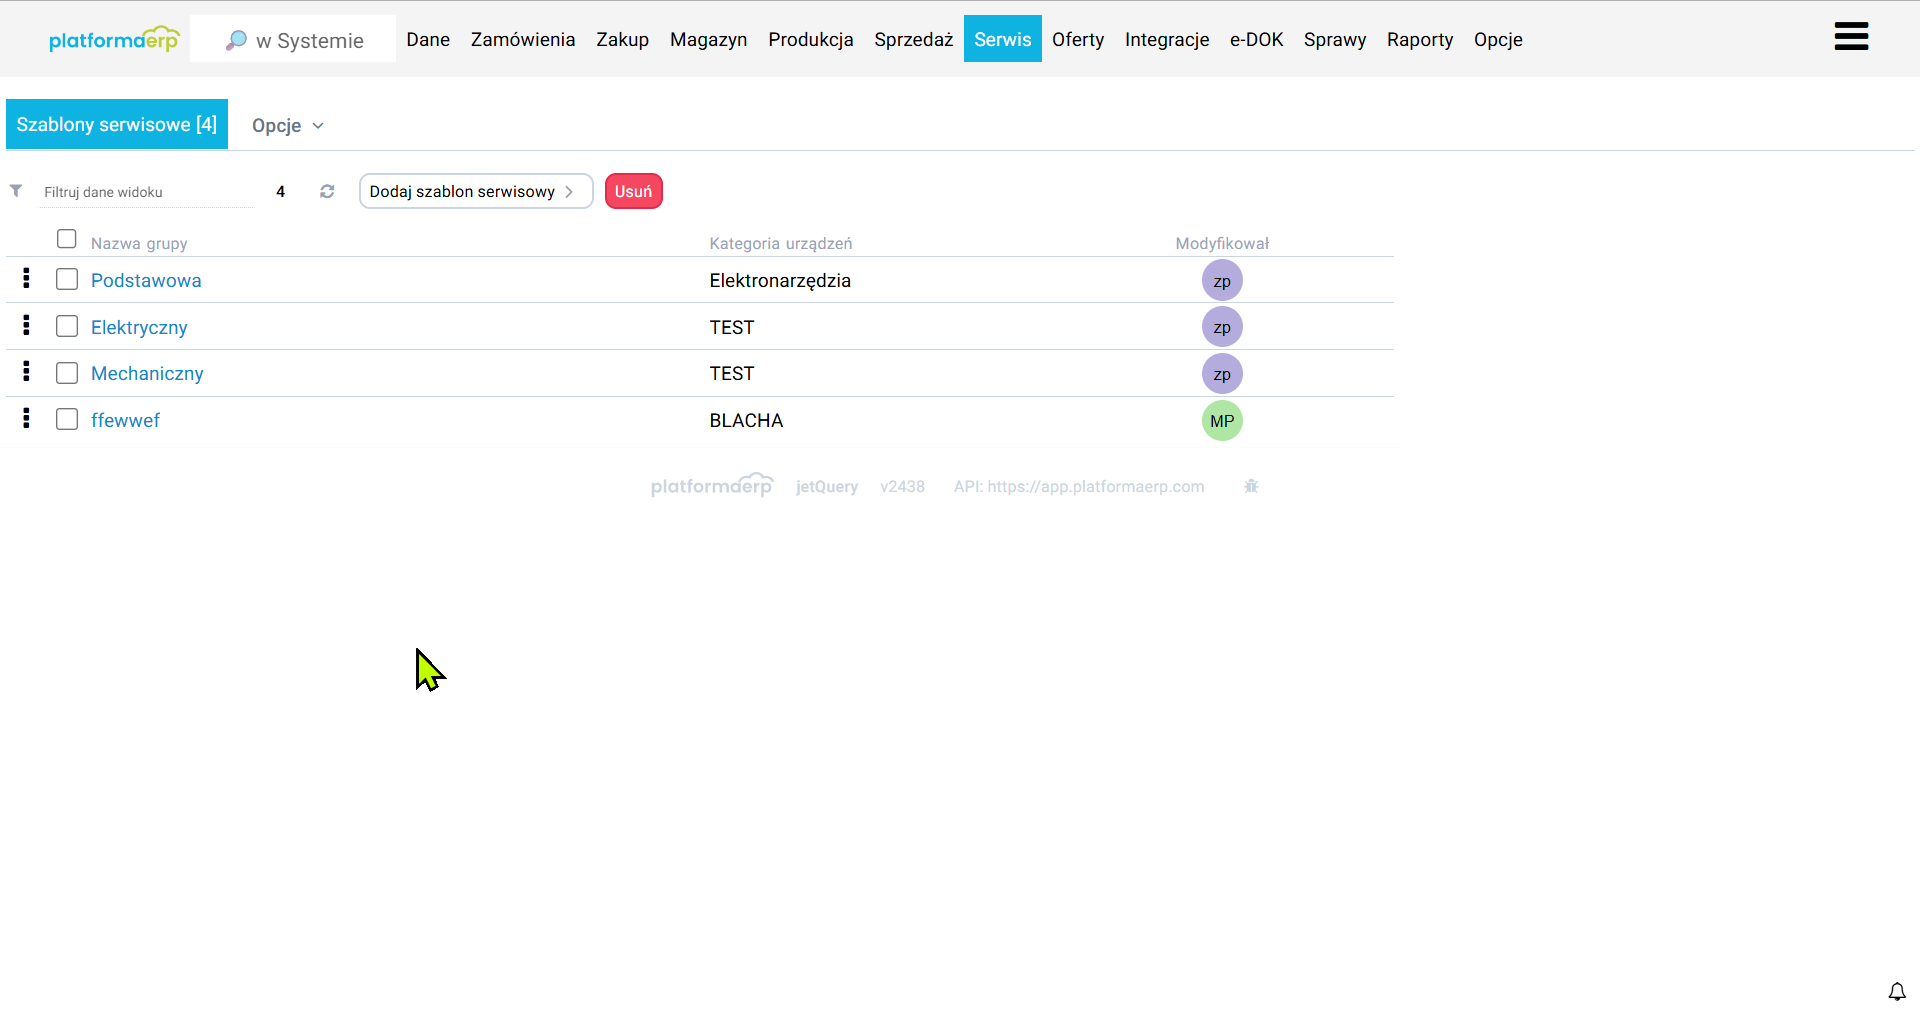
Task: Switch to Szablony serwisowe tab
Action: click(117, 124)
